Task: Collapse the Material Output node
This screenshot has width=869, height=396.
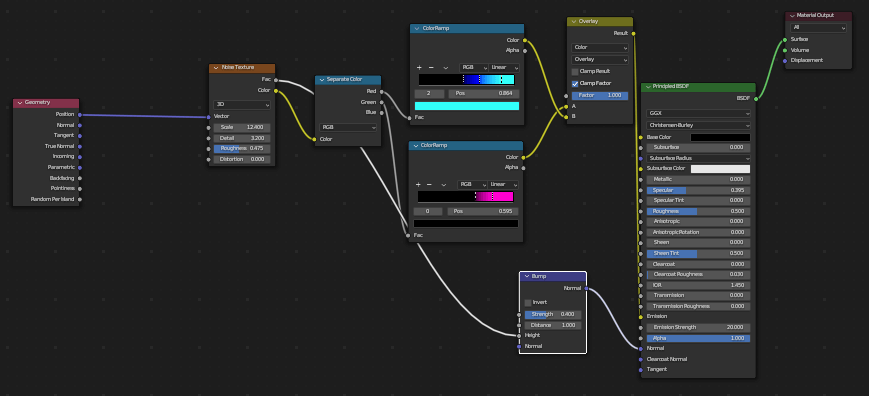Action: tap(792, 16)
